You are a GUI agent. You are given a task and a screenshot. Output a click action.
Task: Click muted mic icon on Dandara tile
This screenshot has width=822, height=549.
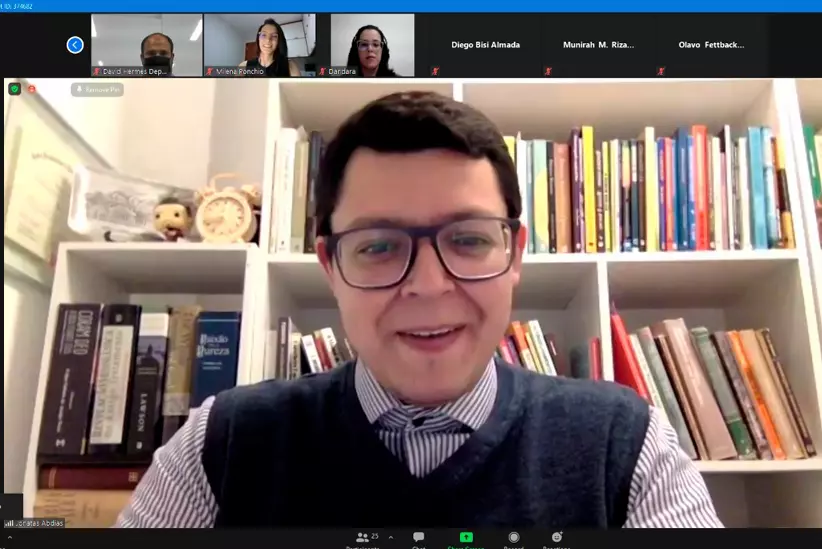click(x=322, y=72)
